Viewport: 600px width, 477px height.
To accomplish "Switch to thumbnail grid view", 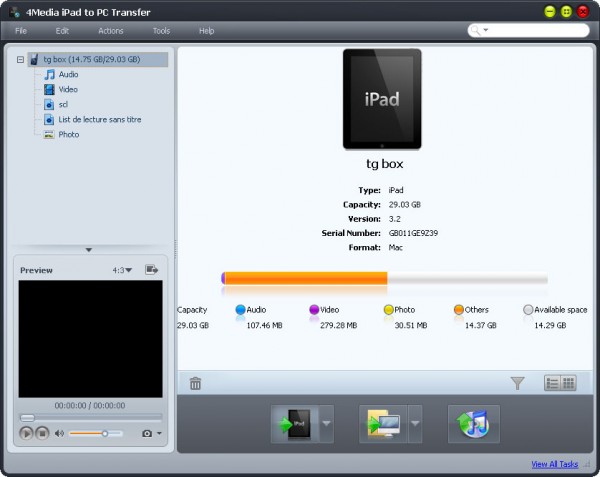I will pos(569,382).
